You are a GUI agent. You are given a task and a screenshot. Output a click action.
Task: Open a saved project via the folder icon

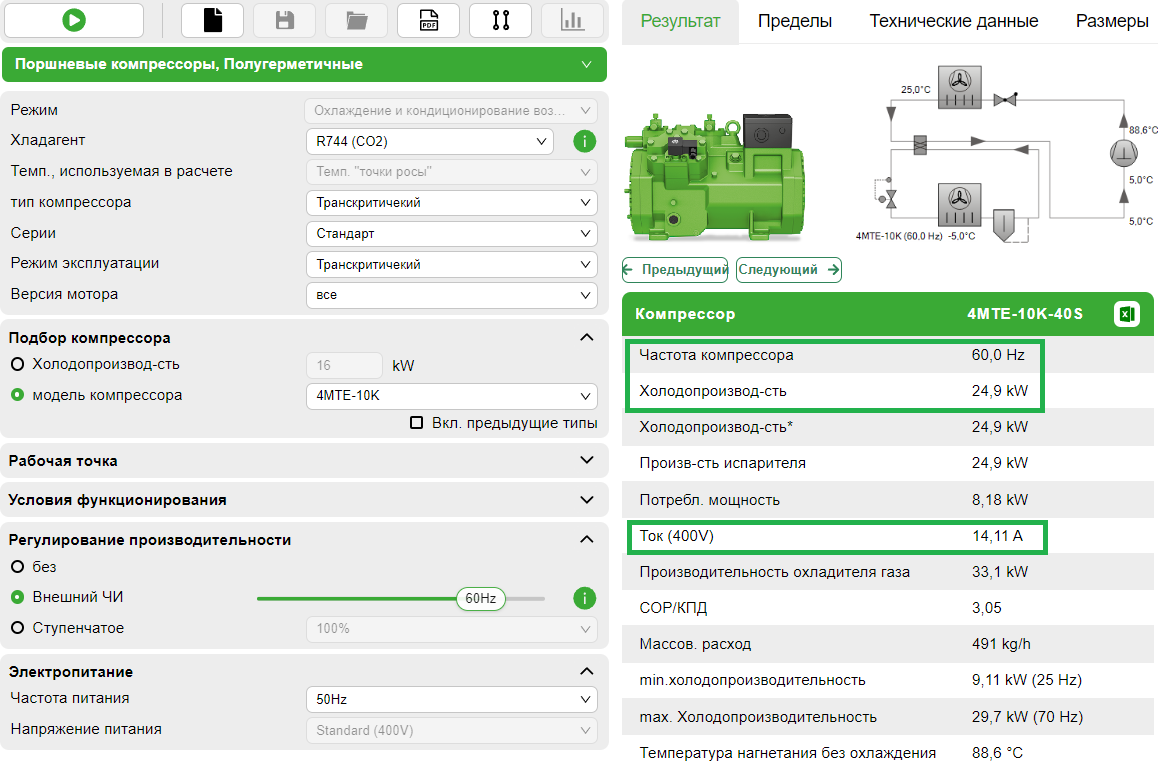coord(356,19)
